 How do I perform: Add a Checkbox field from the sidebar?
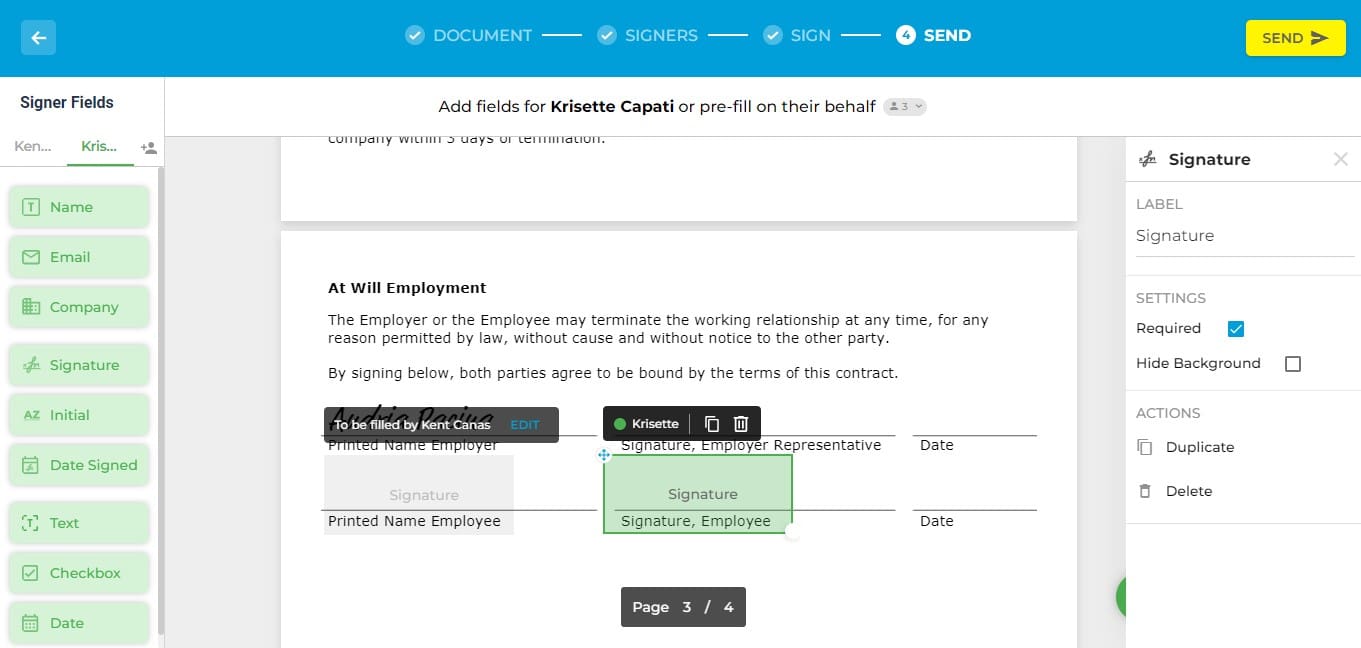[79, 573]
